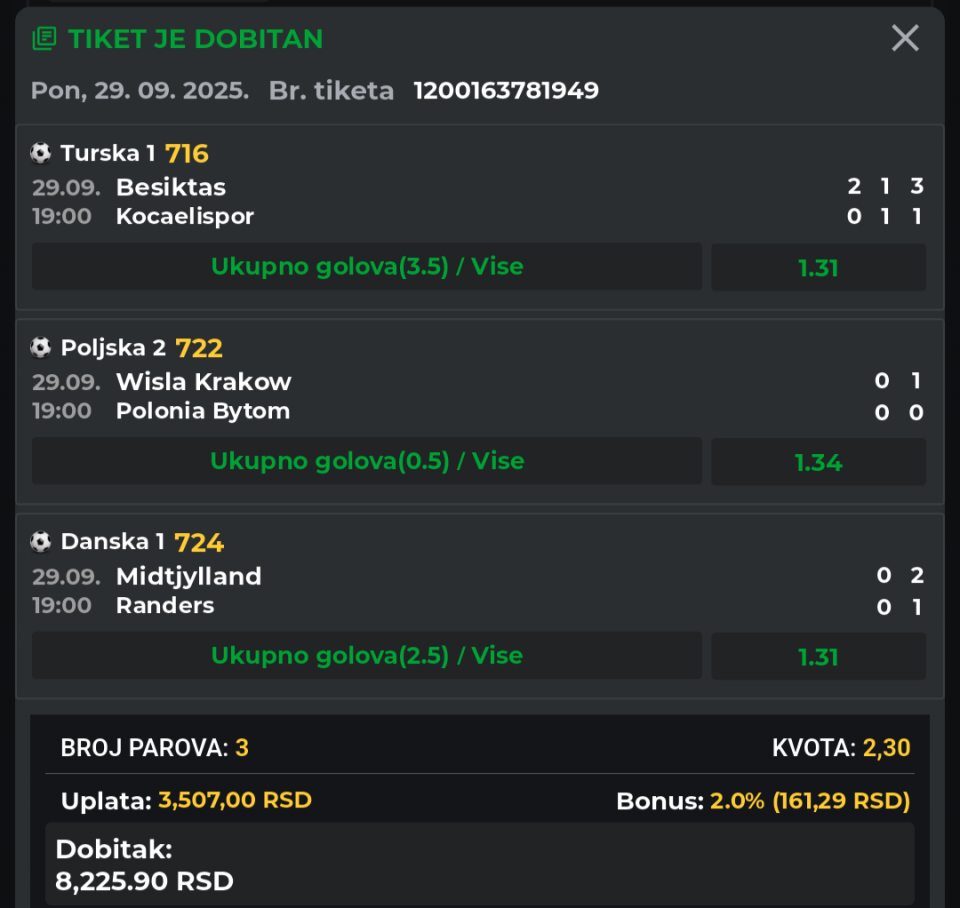The image size is (960, 908).
Task: Click the 1.31 odds for Midtjylland match
Action: [819, 656]
